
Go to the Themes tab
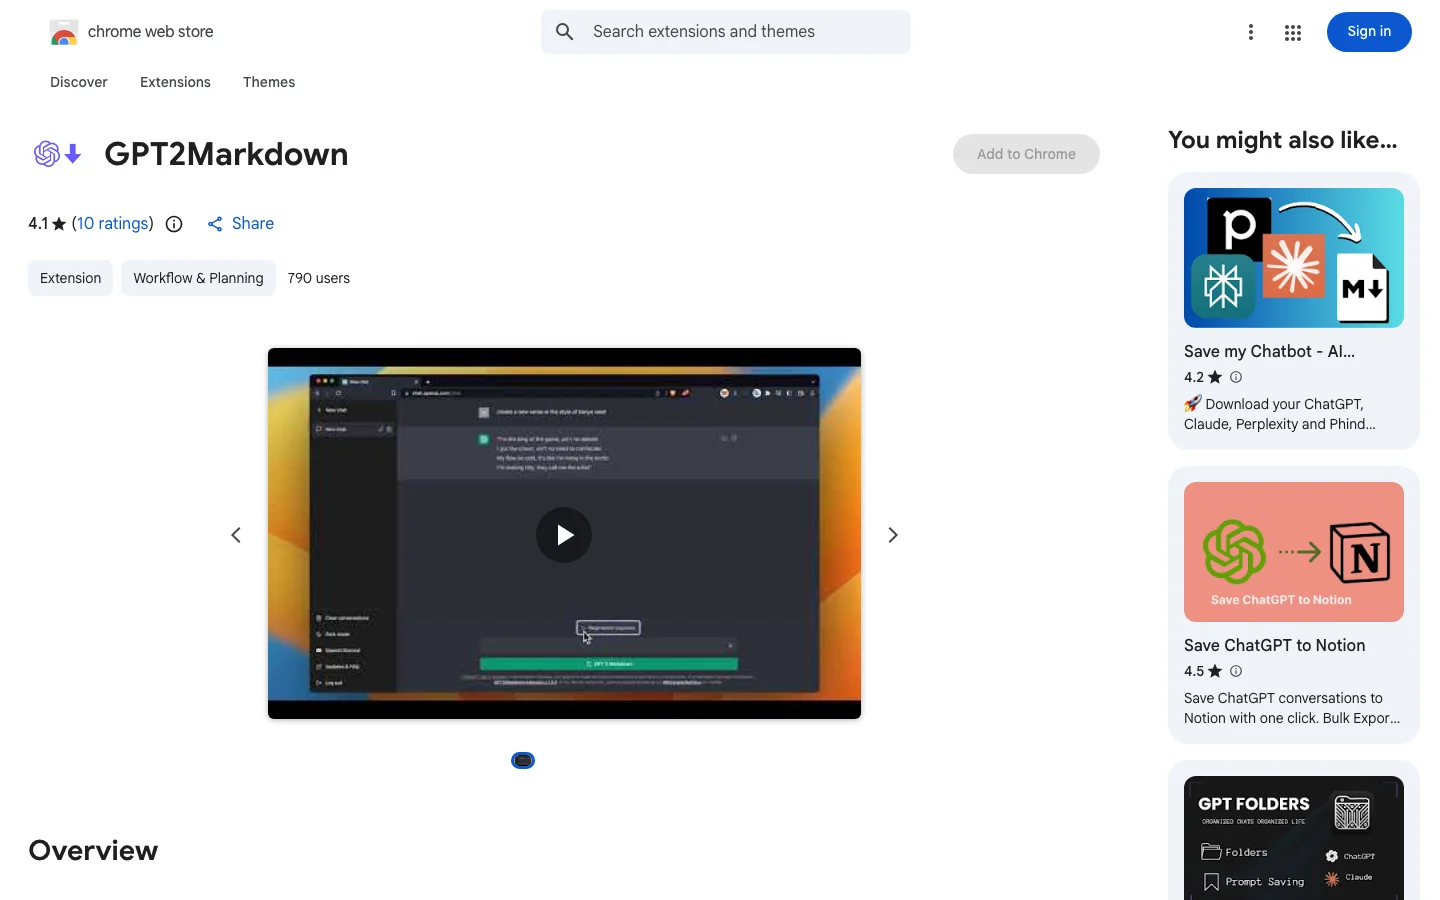click(269, 82)
